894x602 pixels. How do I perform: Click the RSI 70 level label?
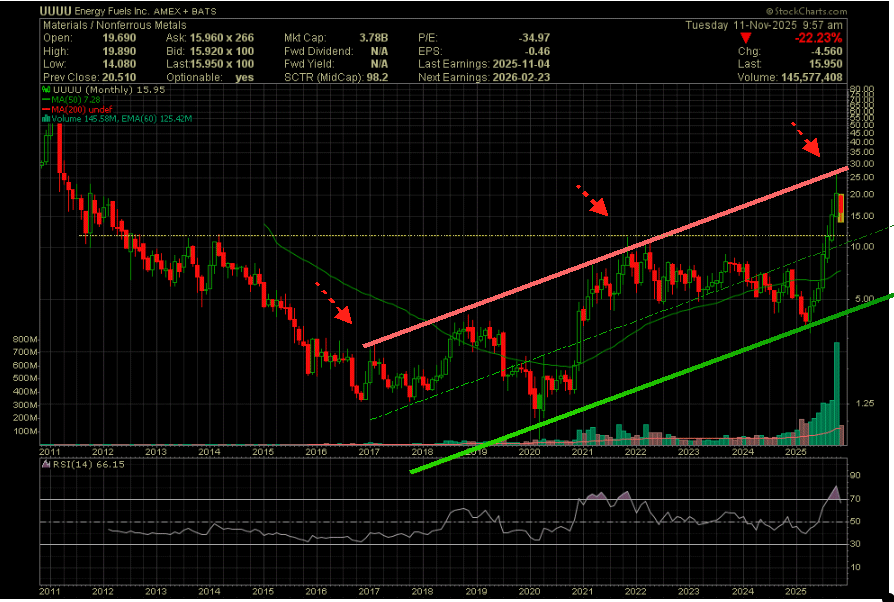(855, 499)
